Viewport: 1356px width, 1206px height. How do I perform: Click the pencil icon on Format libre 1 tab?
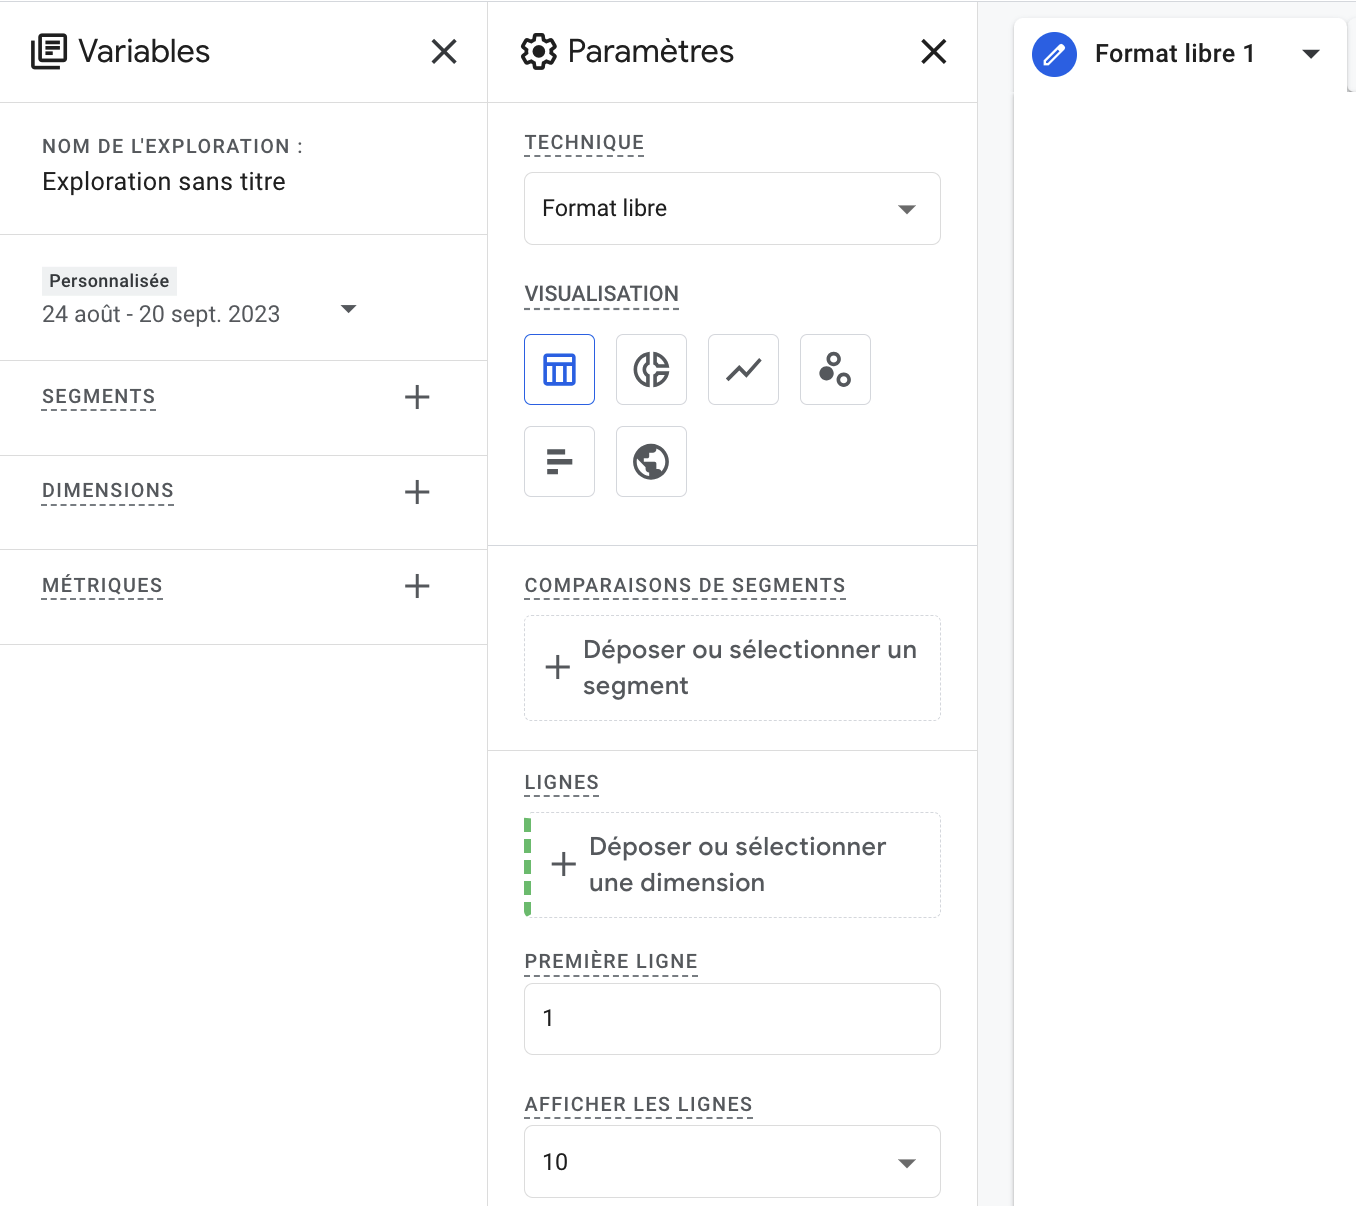pyautogui.click(x=1054, y=54)
